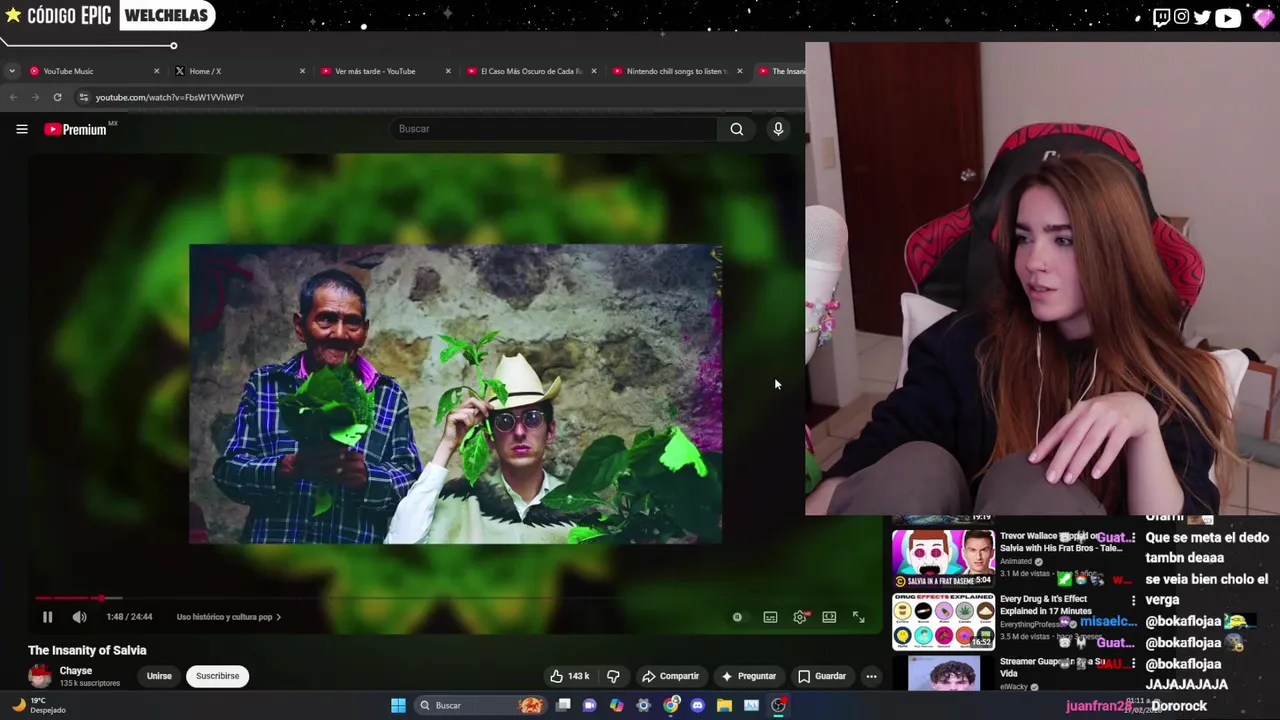Open the Chayse channel name link
1280x720 pixels.
(76, 671)
